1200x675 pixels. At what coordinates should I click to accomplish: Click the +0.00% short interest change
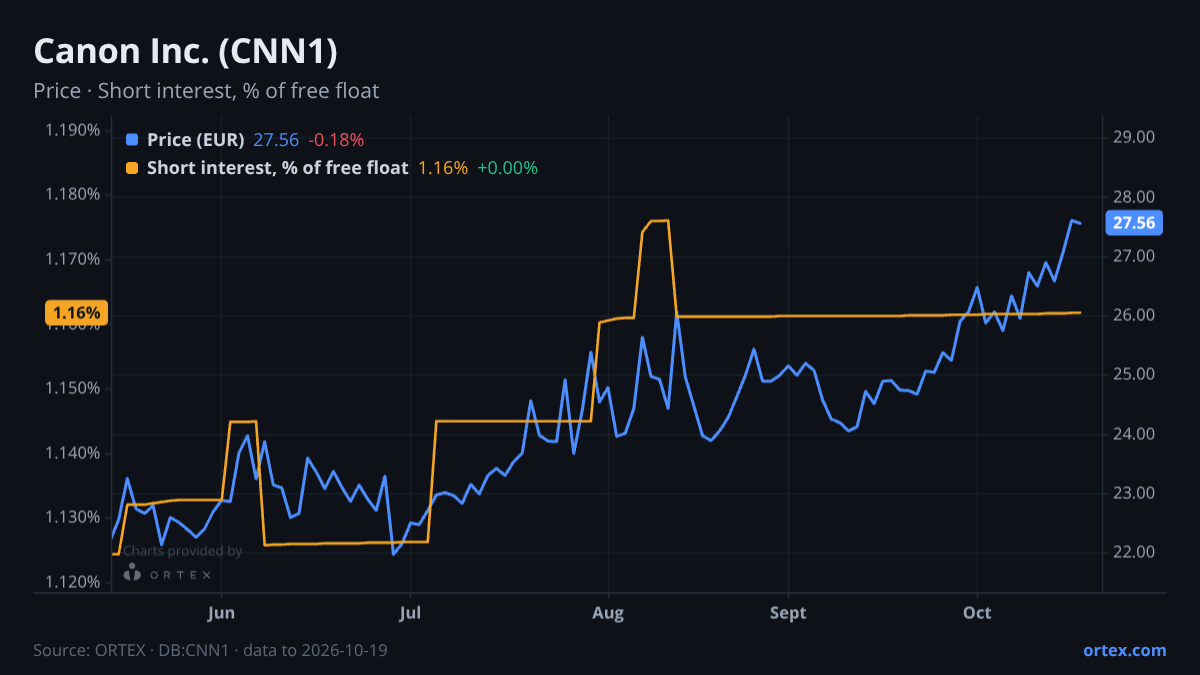tap(507, 168)
